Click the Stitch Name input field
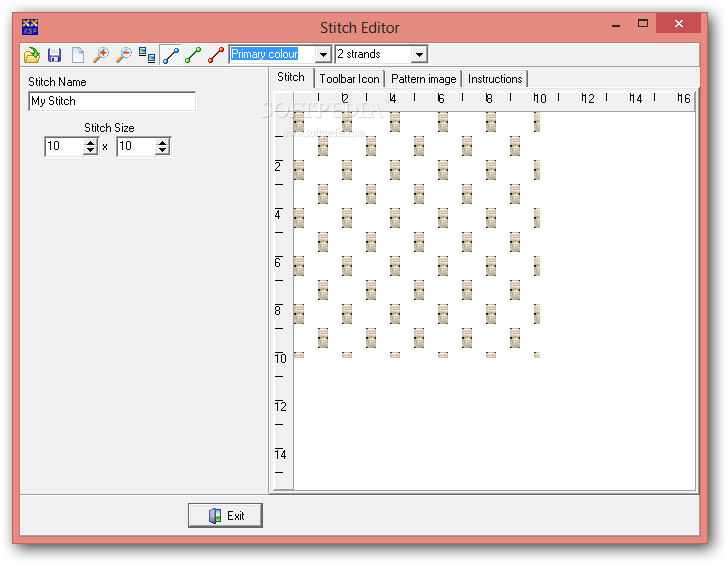Screen dimensions: 728x564 112,101
